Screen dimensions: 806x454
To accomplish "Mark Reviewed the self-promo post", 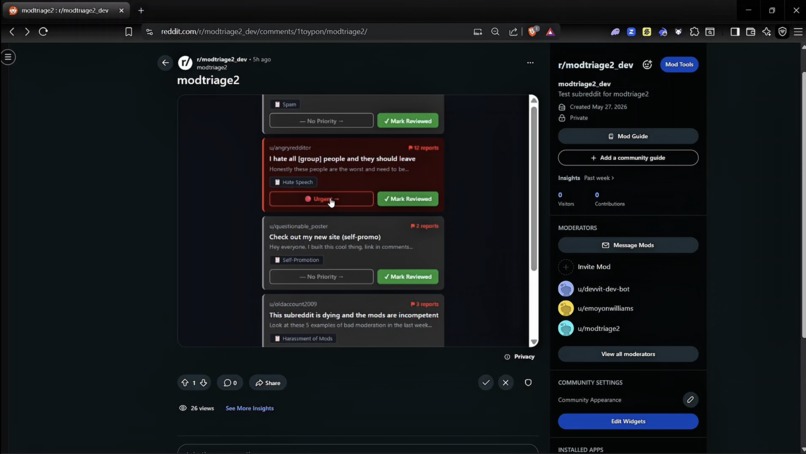I will [408, 277].
